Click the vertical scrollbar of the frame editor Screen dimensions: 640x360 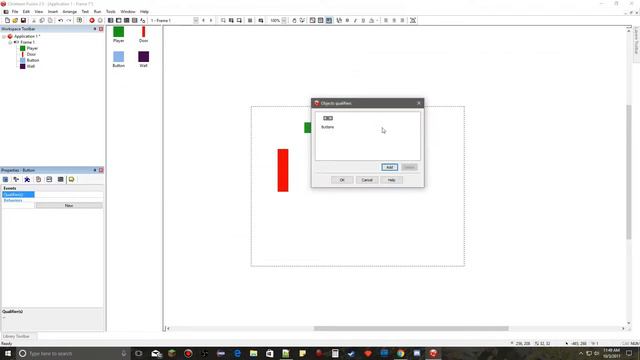[x=629, y=172]
